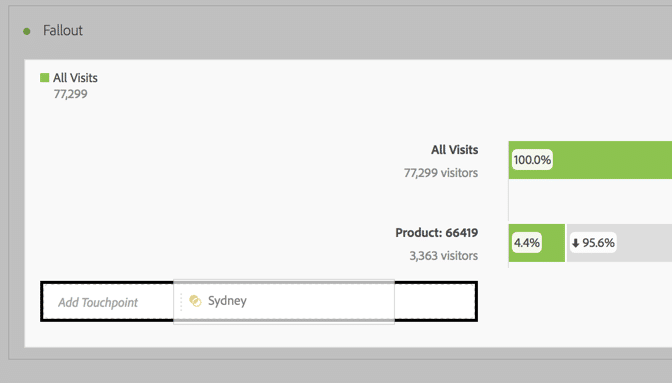The image size is (672, 383).
Task: Click the 4.4% label badge
Action: click(x=527, y=243)
